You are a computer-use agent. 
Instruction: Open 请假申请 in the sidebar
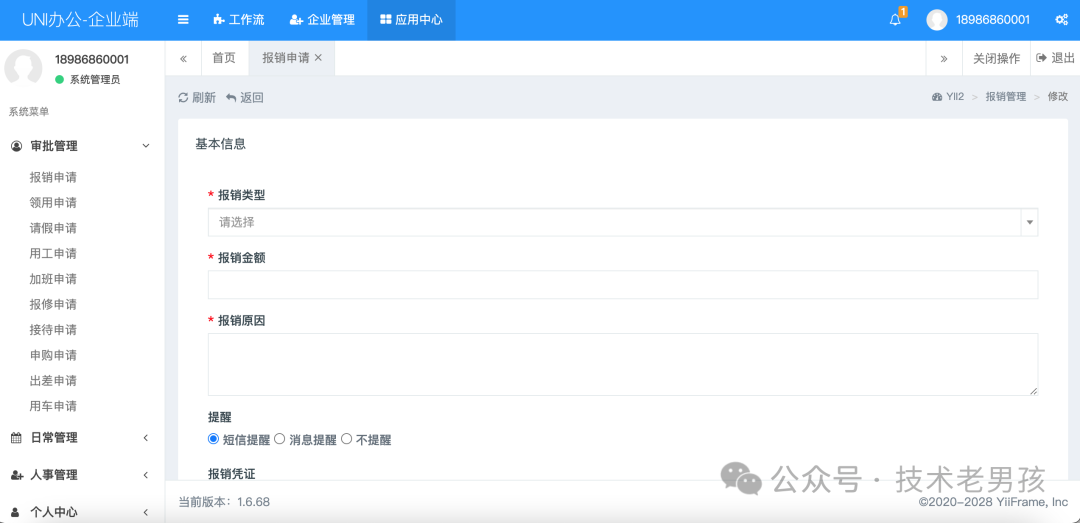pos(53,228)
